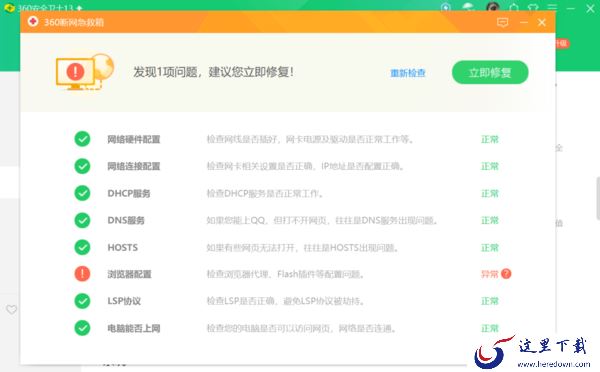Click the scrollbar of the 360安全卫士 window
The width and height of the screenshot is (600, 372).
tap(598, 198)
